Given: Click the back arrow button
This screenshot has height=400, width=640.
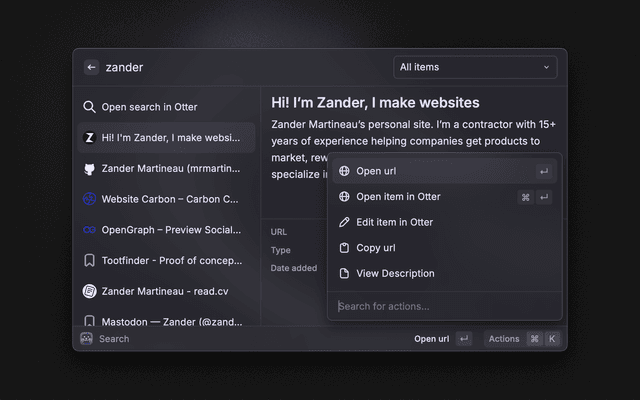Looking at the screenshot, I should click(91, 67).
